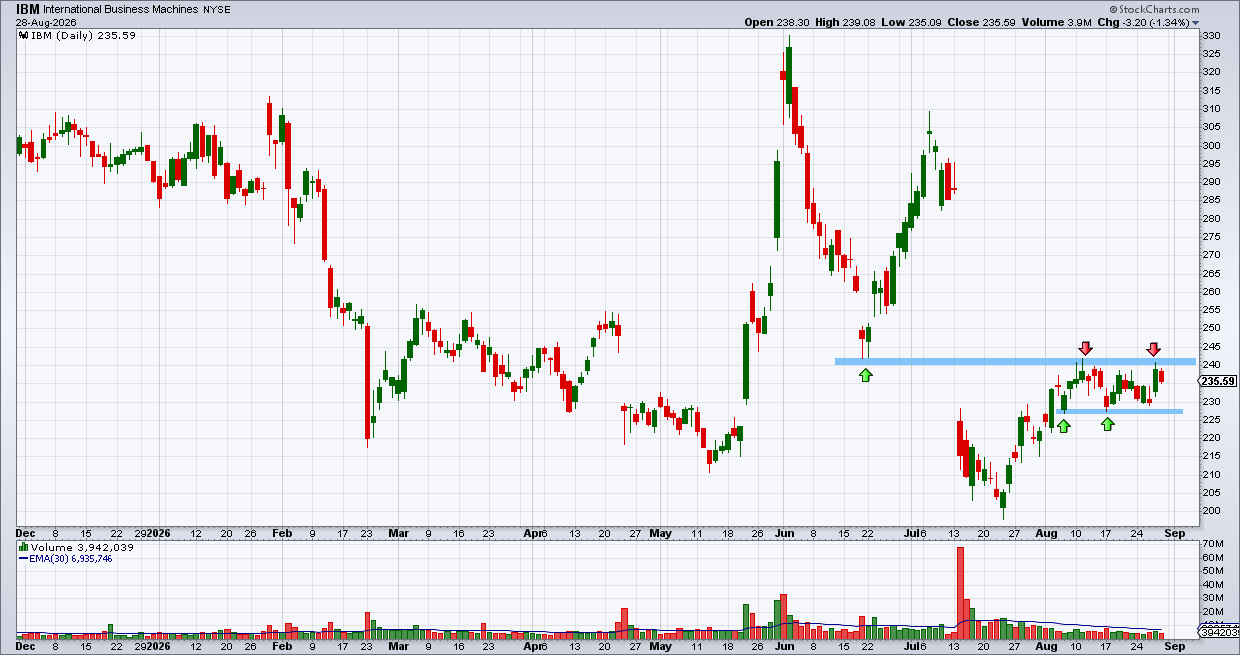This screenshot has height=655, width=1240.
Task: Click the Dec label below the volume panel
Action: coord(27,647)
